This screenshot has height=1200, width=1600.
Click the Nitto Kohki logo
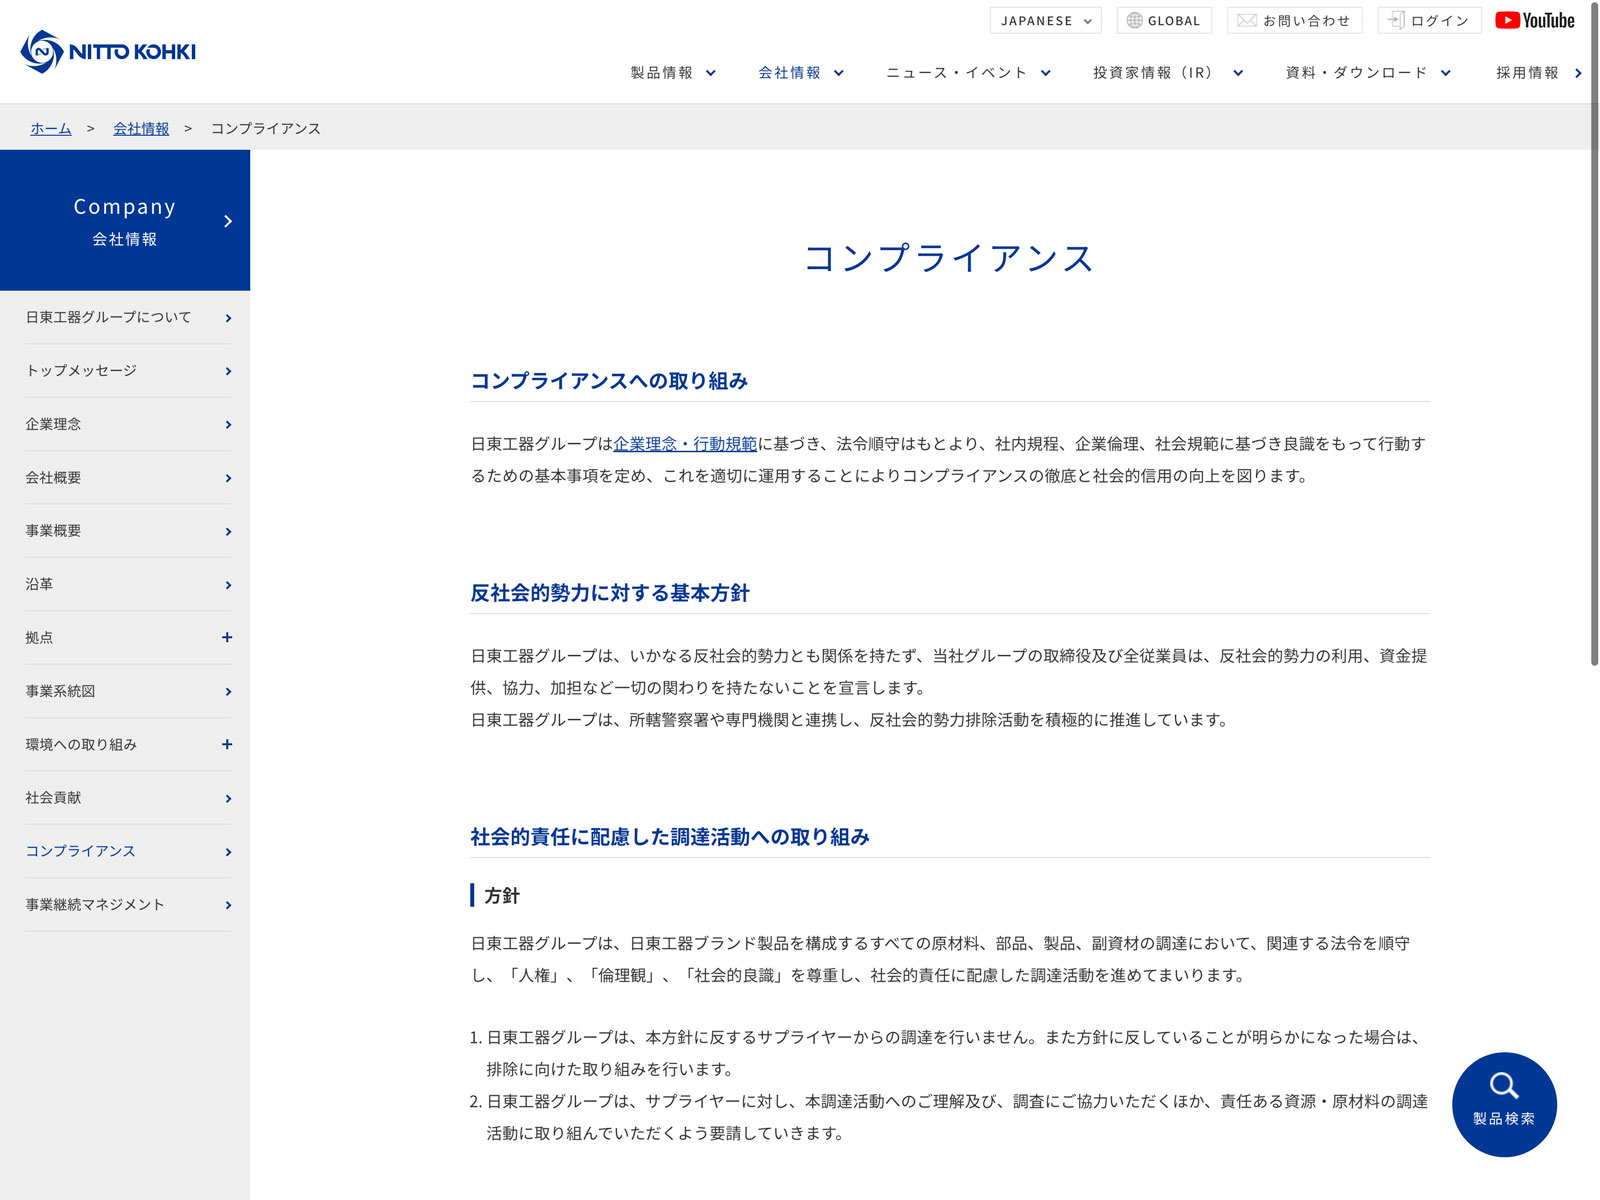(x=108, y=51)
